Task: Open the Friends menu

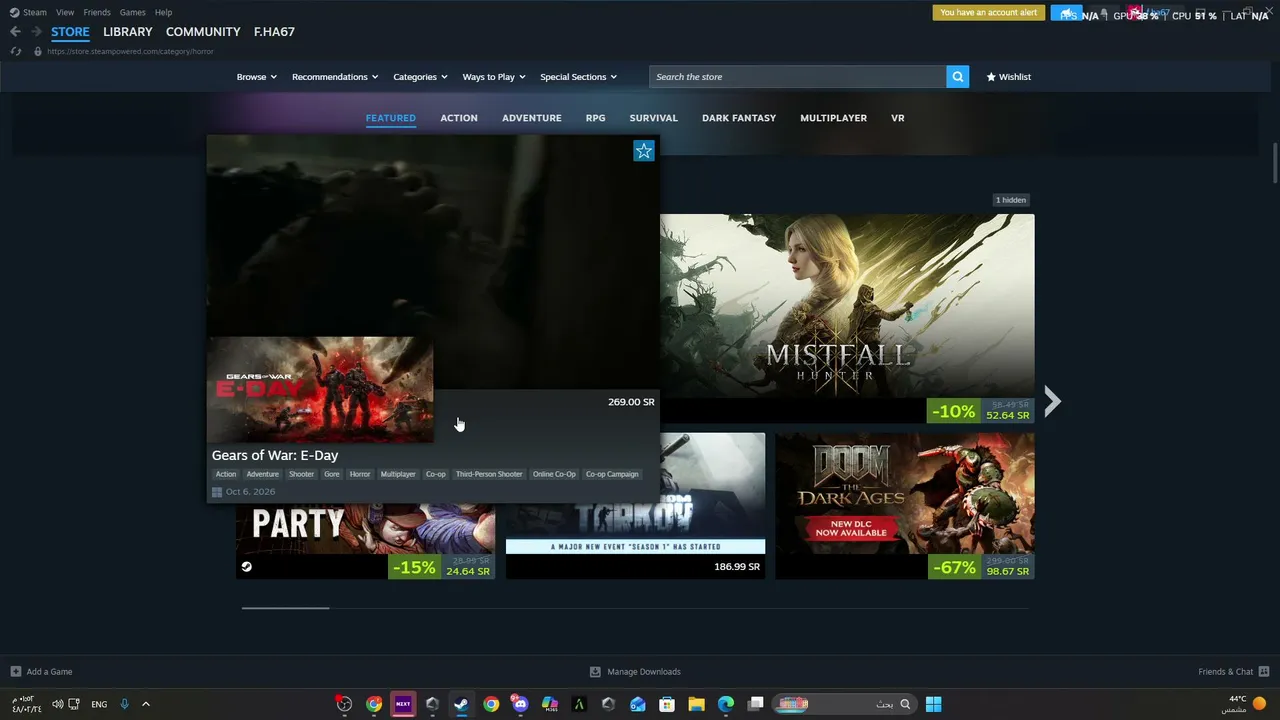Action: coord(97,12)
